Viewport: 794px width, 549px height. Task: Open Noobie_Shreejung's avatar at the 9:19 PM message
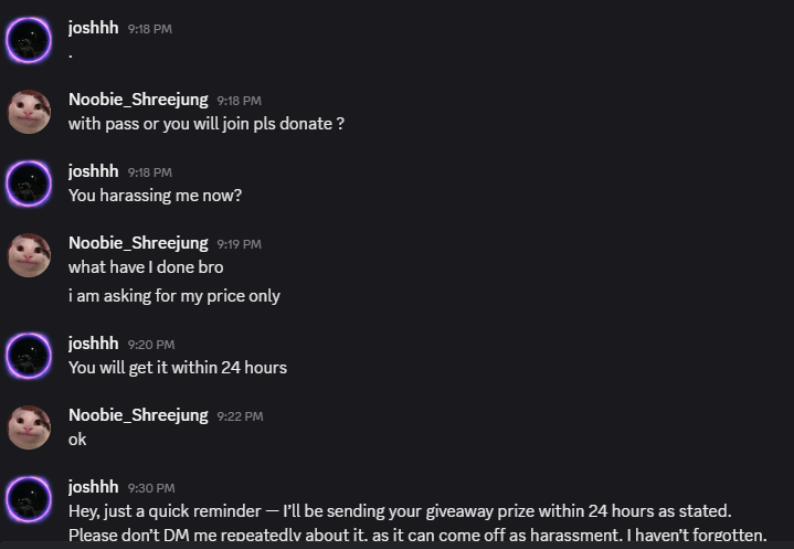tap(28, 255)
